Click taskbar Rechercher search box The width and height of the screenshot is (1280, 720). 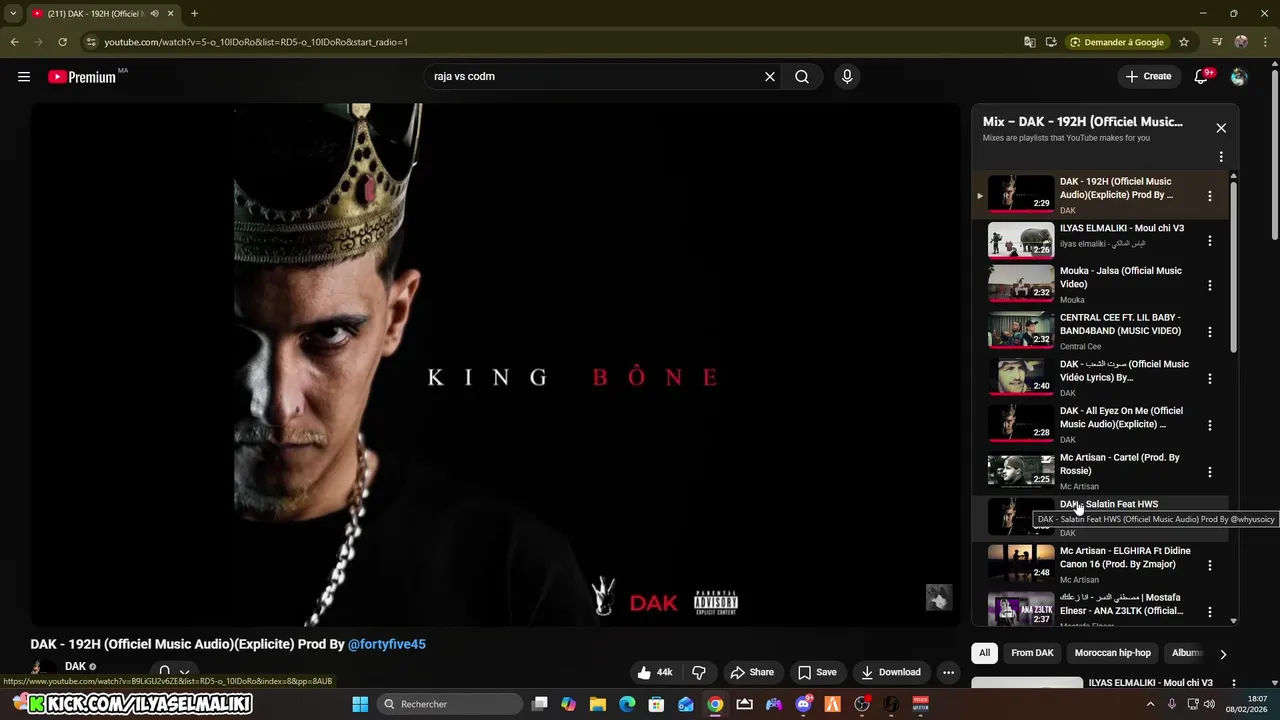click(x=450, y=704)
